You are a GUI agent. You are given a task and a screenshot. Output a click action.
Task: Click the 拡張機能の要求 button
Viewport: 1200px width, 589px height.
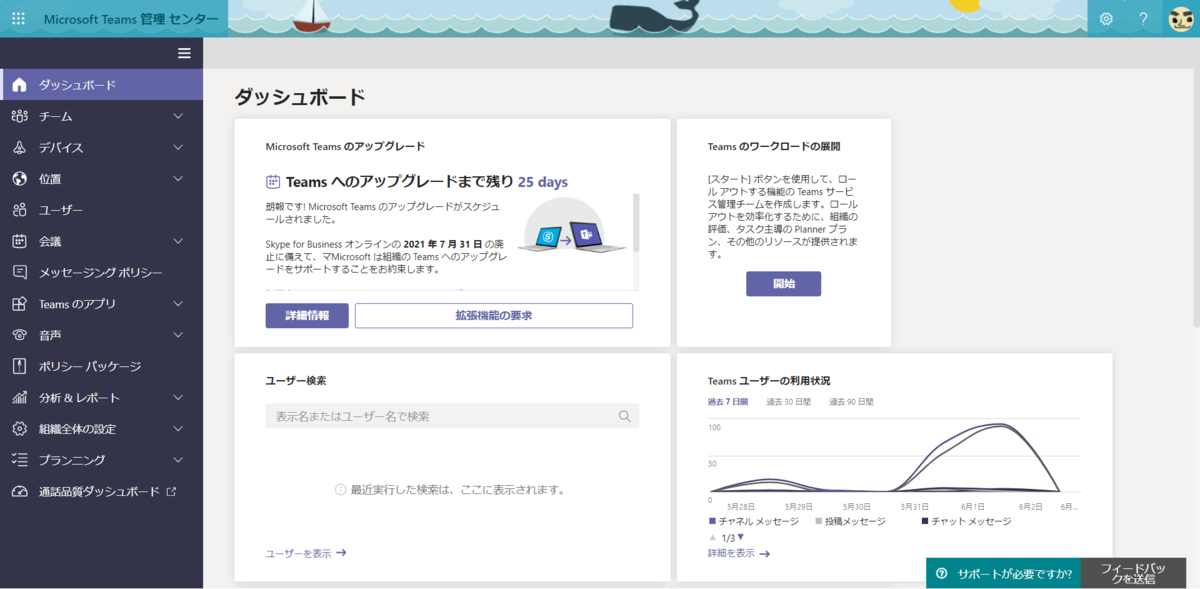click(x=494, y=316)
